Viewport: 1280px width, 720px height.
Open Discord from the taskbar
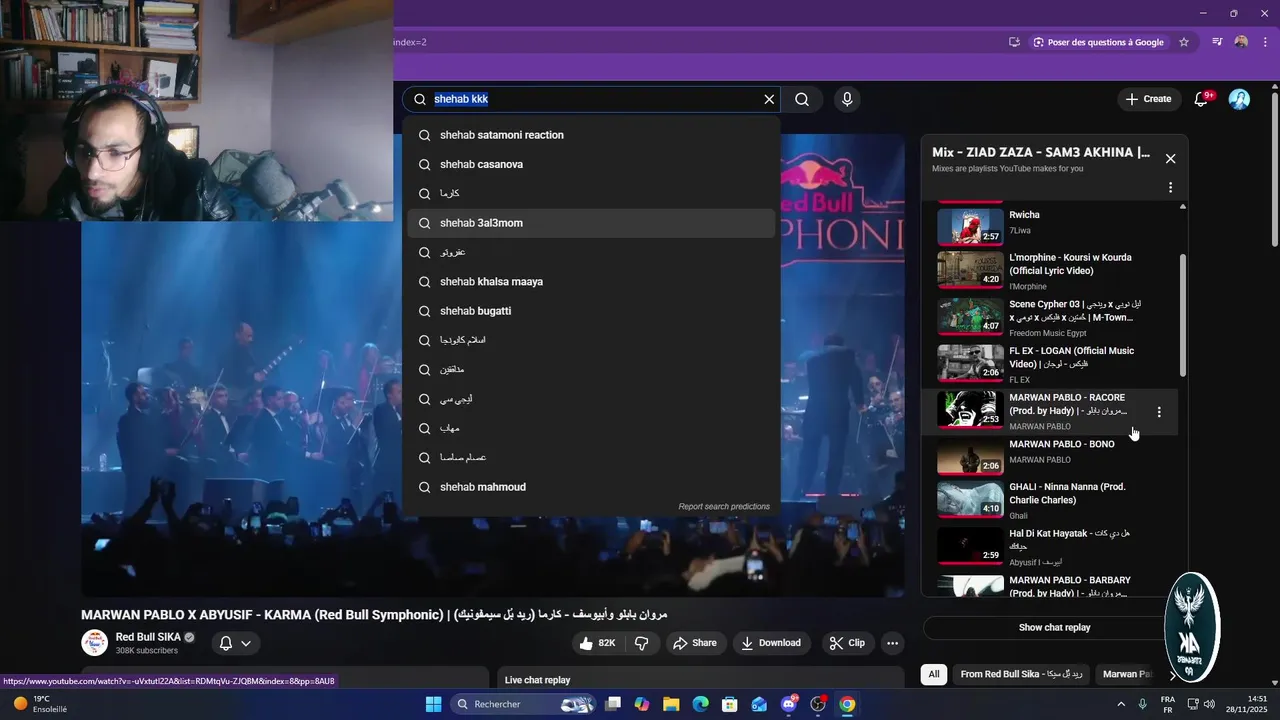point(789,704)
